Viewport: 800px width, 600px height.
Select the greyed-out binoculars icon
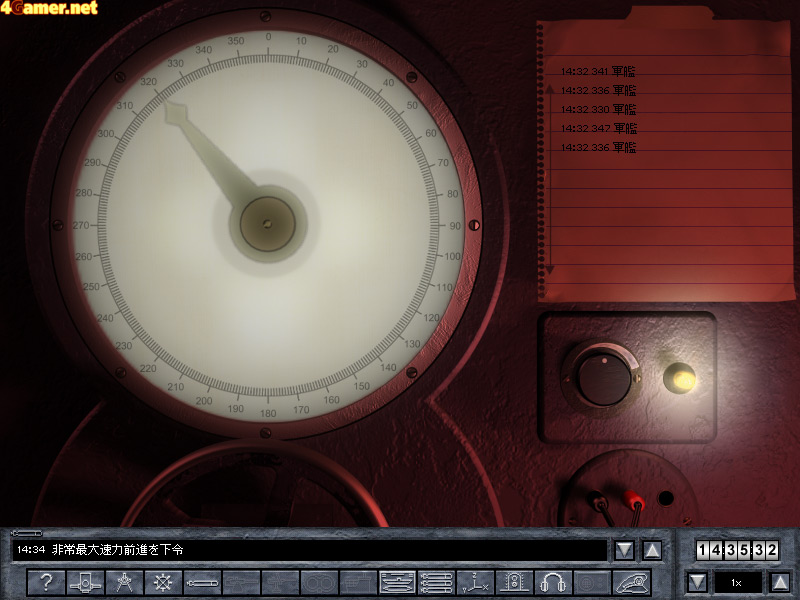319,582
